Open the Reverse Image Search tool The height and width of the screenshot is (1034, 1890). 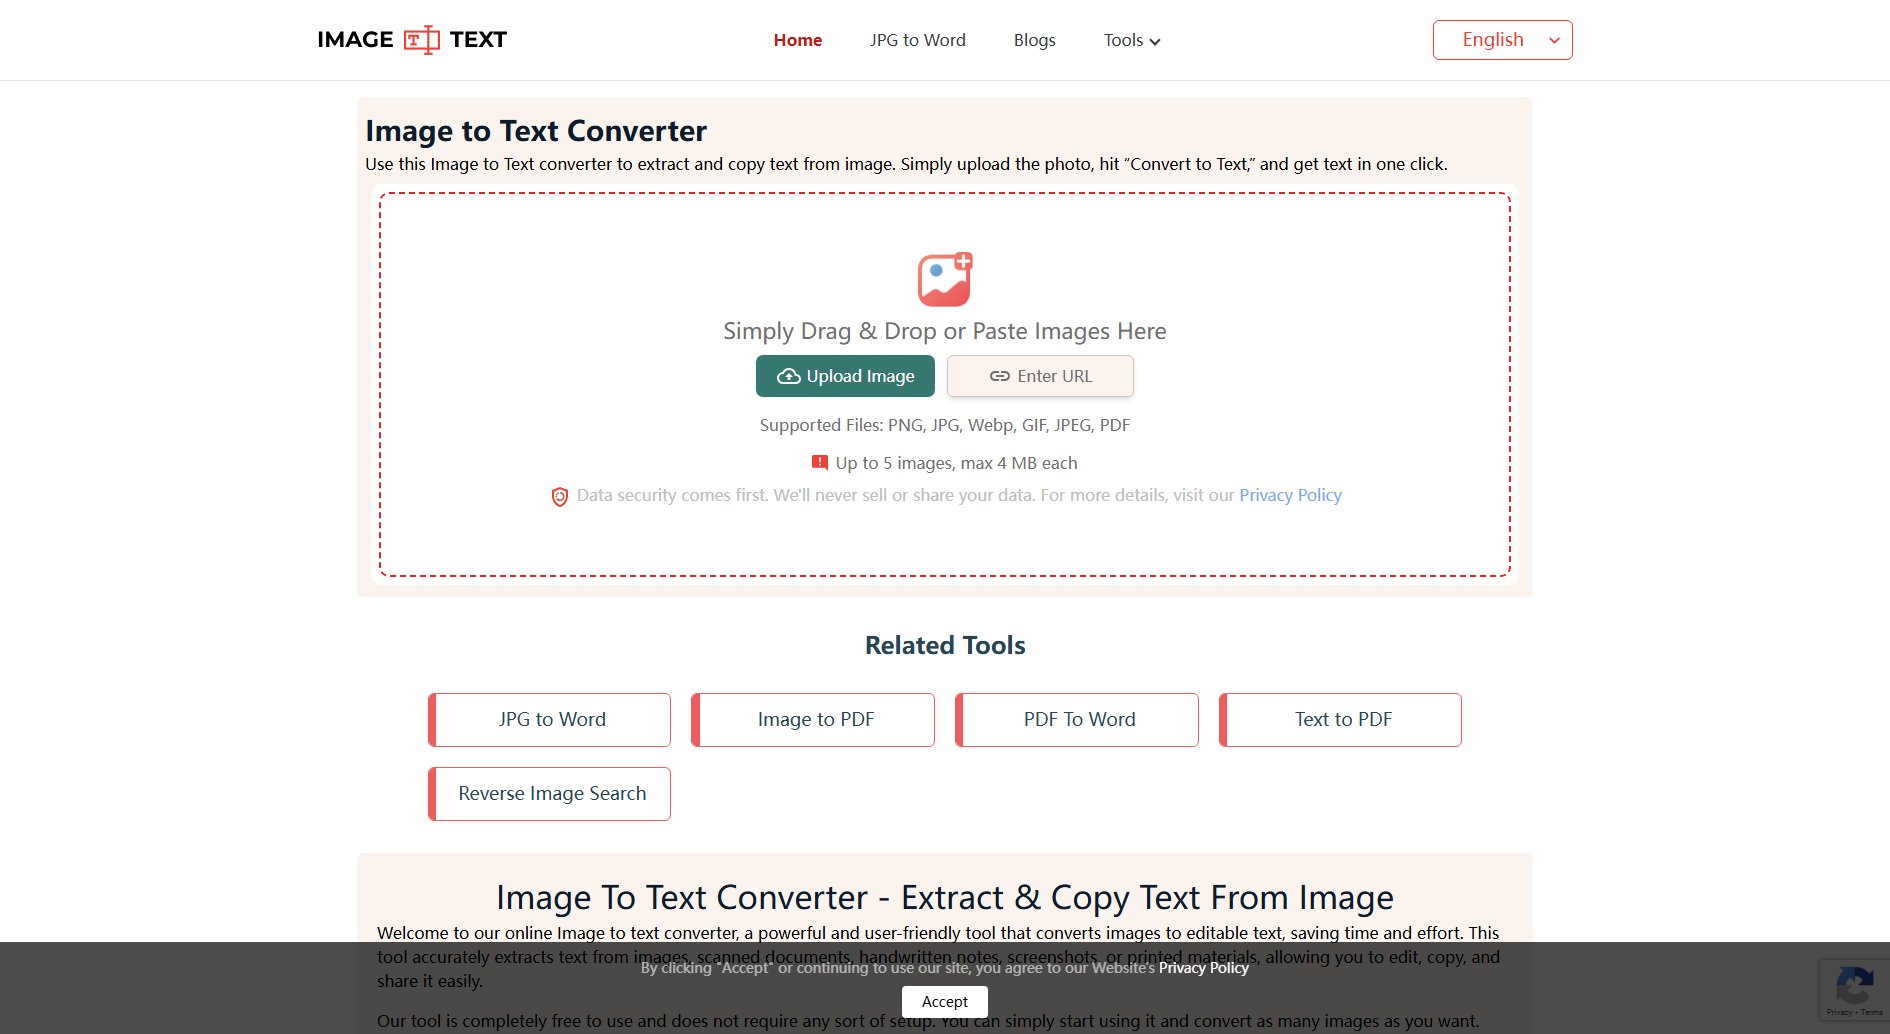[x=551, y=794]
